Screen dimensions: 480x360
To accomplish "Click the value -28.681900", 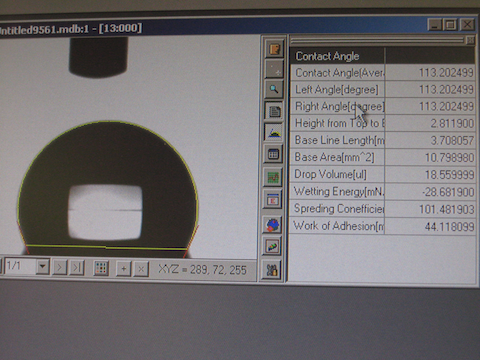I will click(x=448, y=192).
